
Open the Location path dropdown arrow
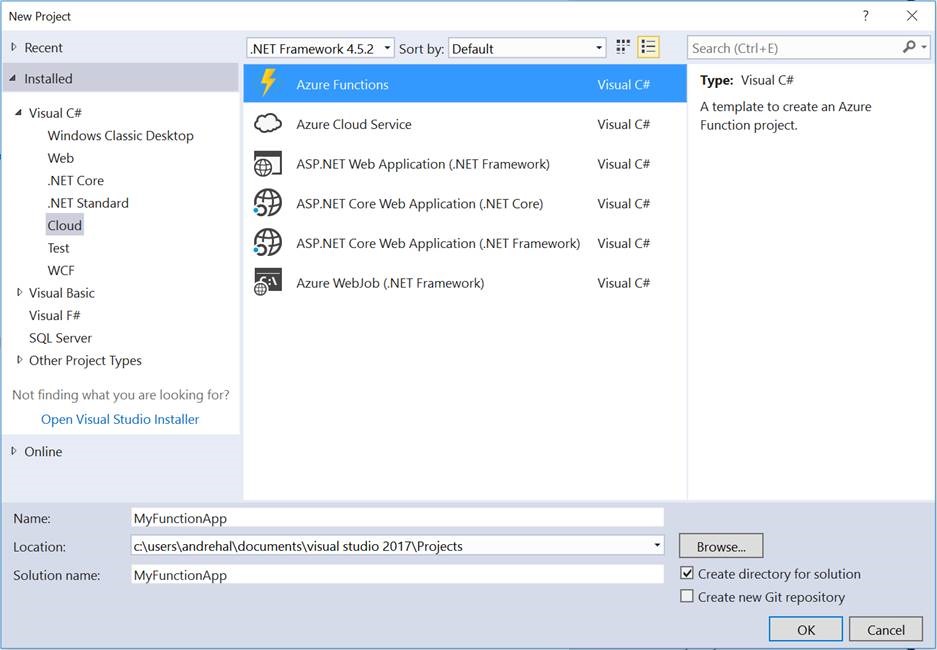pos(657,545)
